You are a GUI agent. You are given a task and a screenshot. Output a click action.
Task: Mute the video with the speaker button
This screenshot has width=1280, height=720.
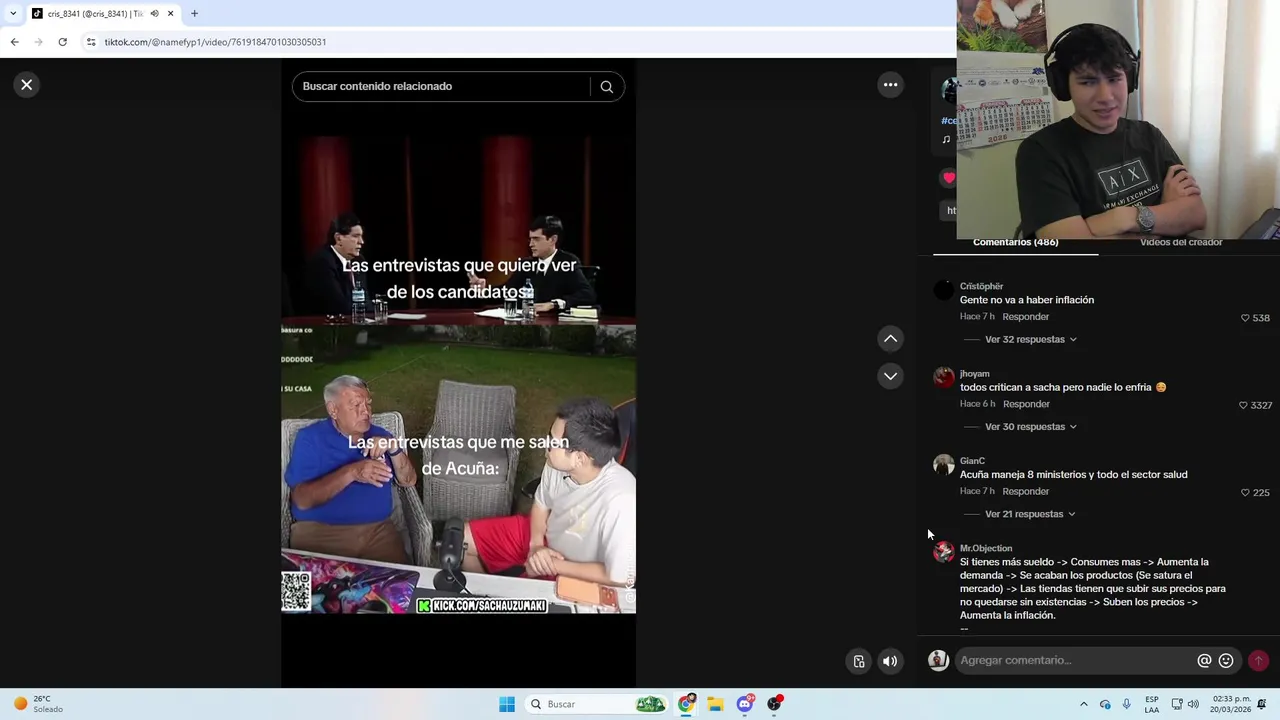pos(890,661)
